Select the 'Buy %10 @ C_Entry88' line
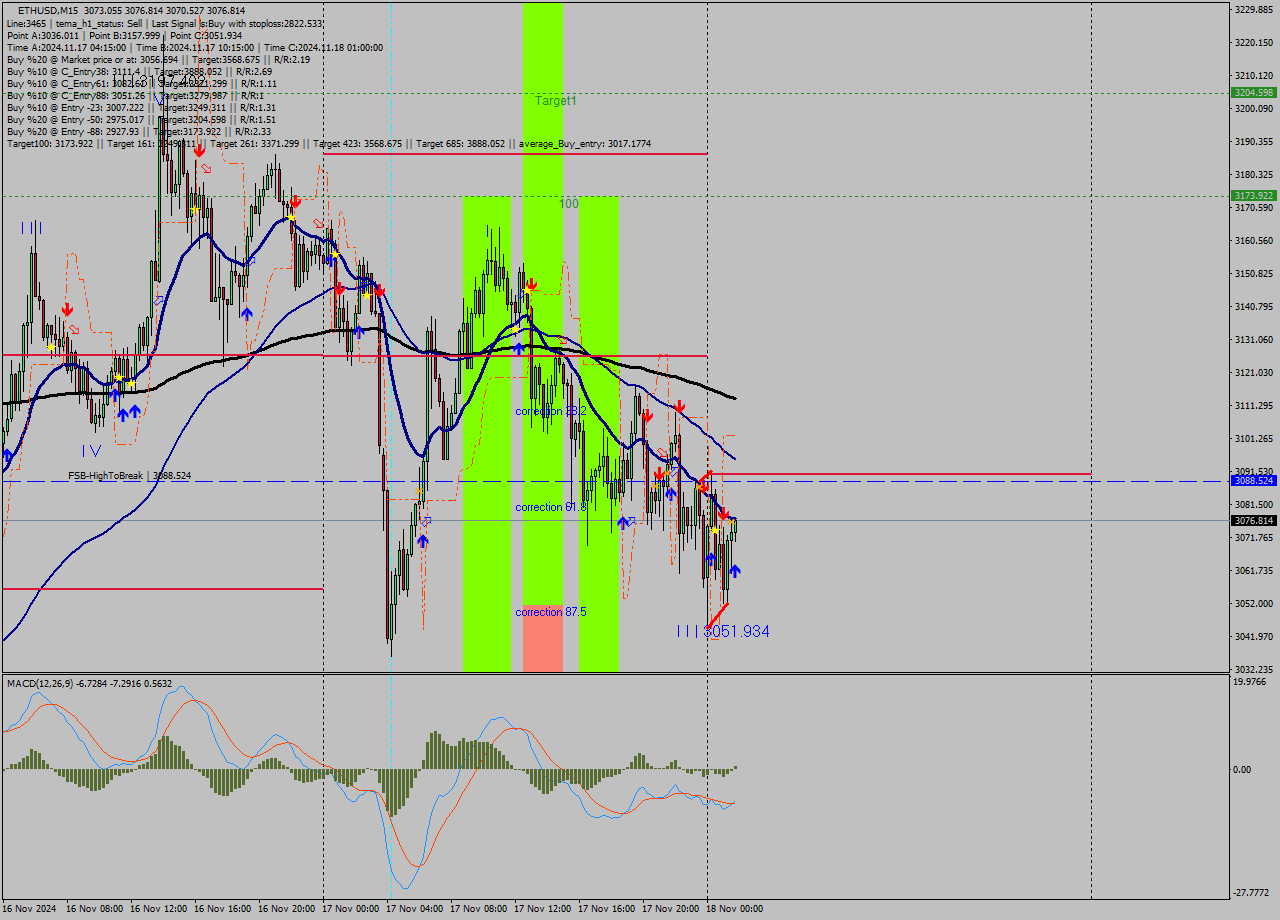 [x=135, y=95]
